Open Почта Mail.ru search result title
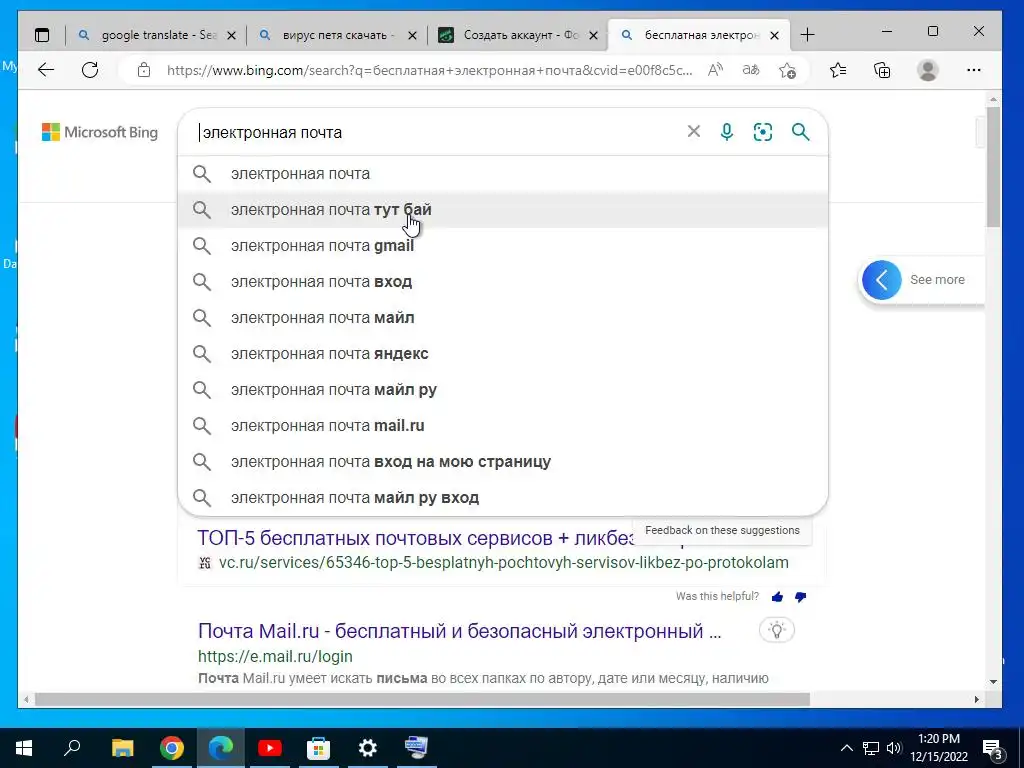Screen dimensions: 1024x768 [x=460, y=631]
